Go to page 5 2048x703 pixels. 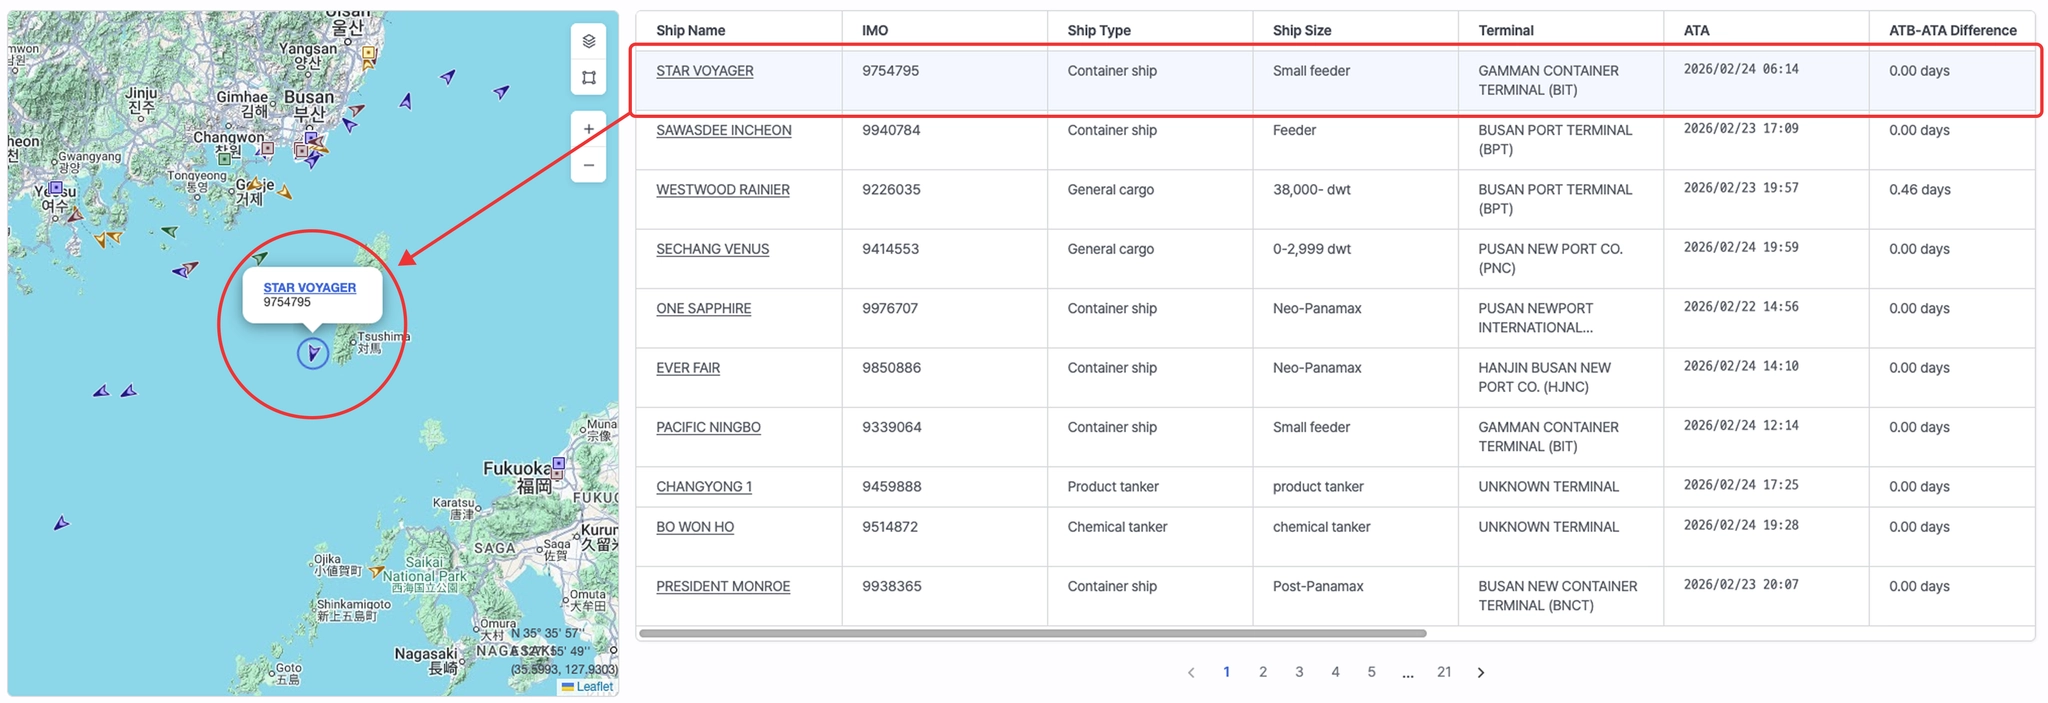[x=1371, y=672]
